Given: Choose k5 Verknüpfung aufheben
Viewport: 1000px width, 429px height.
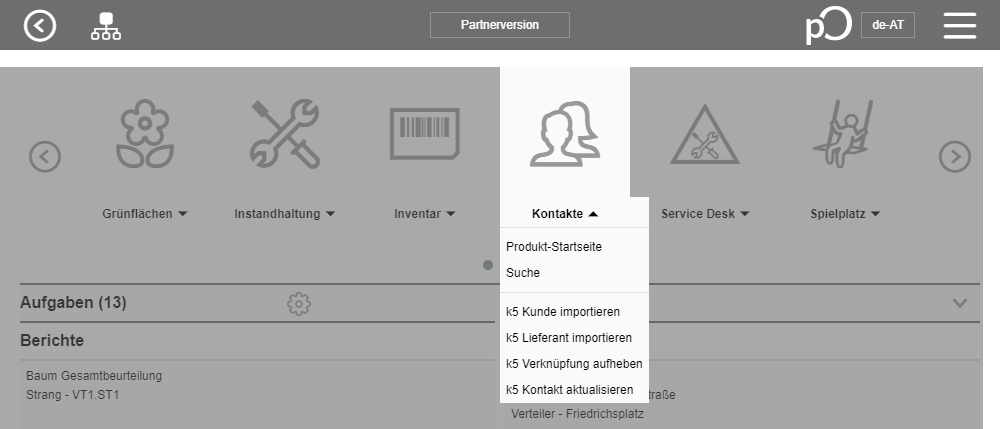Looking at the screenshot, I should [574, 364].
